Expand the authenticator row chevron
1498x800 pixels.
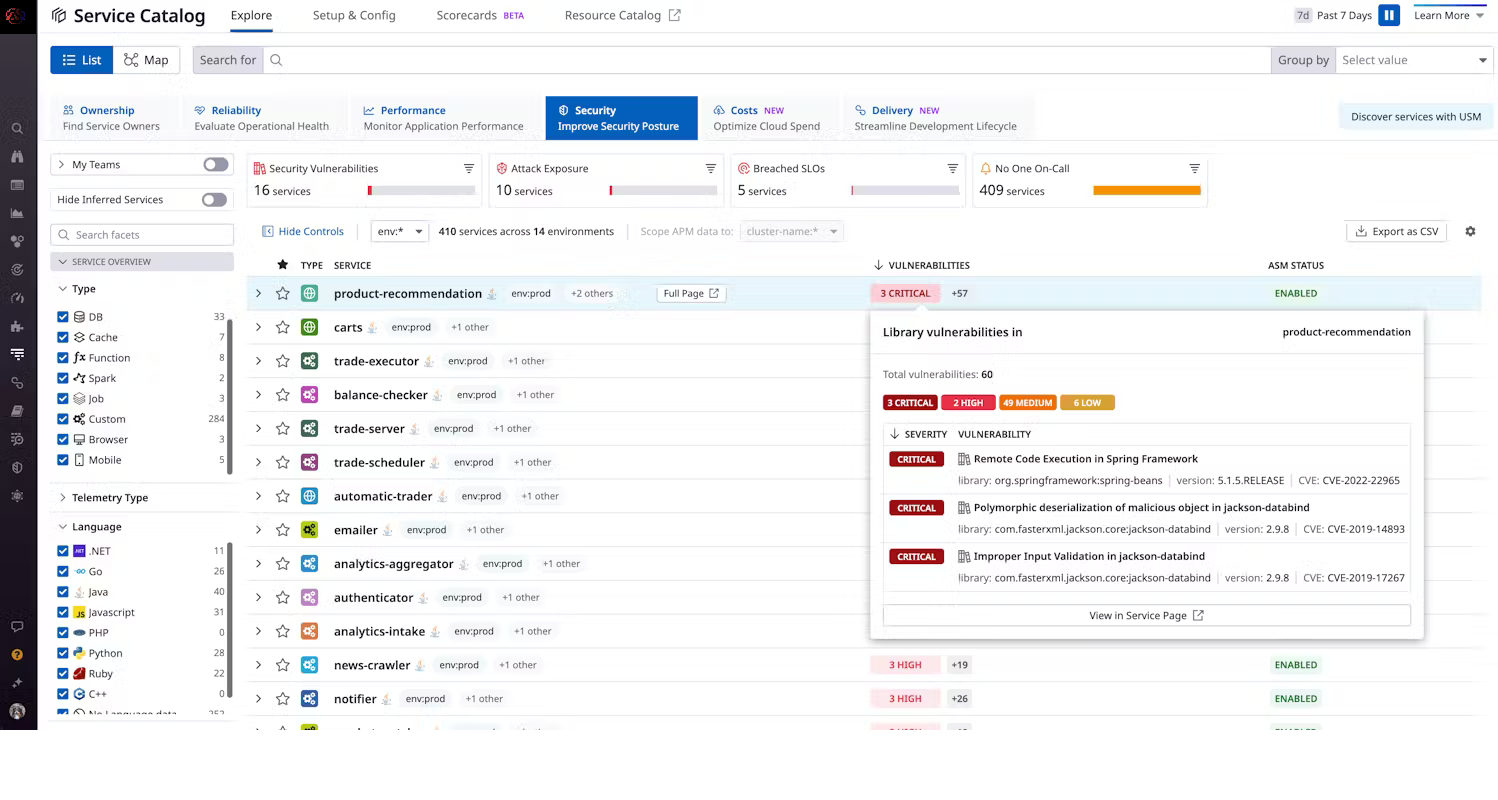point(258,597)
